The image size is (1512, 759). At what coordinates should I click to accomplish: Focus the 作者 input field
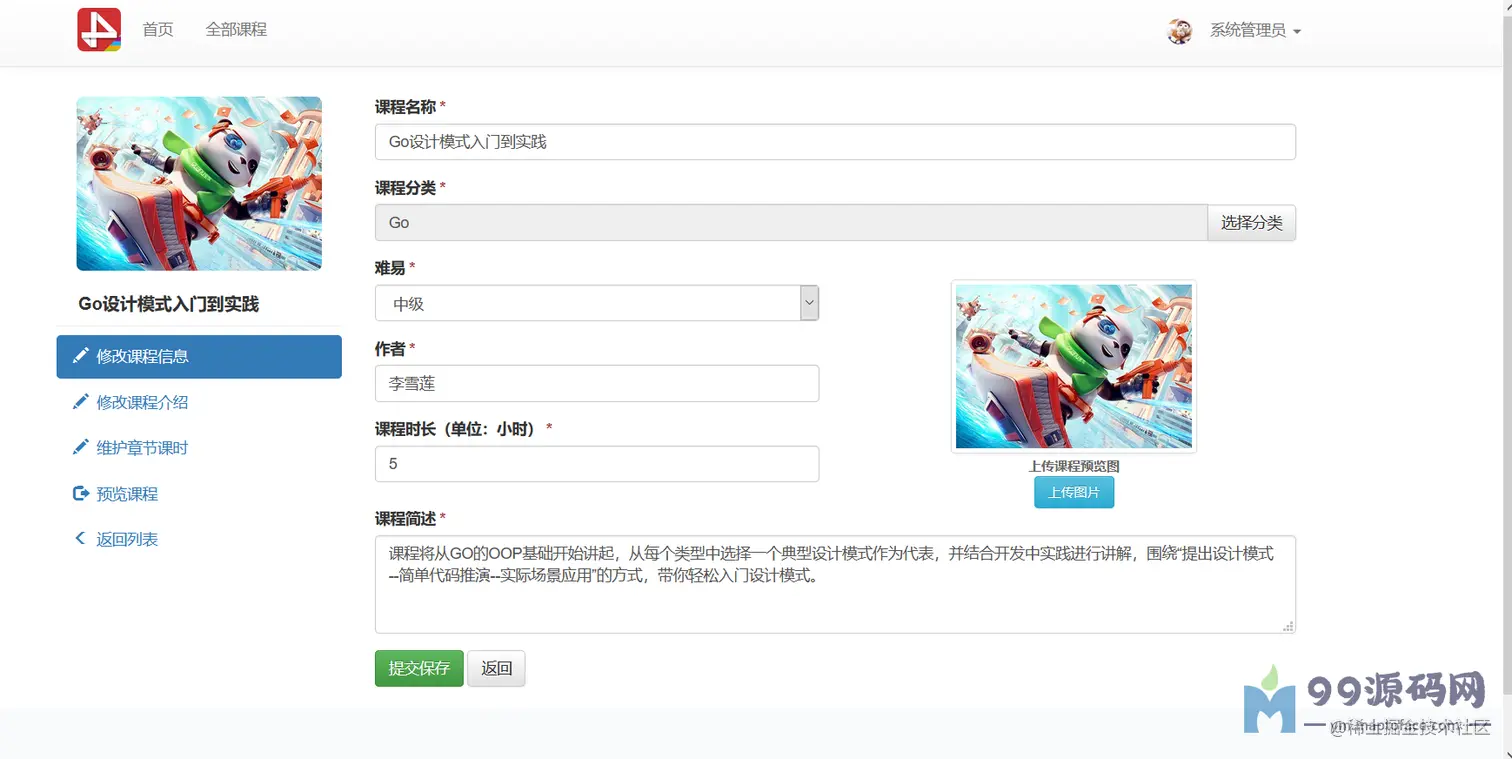597,383
